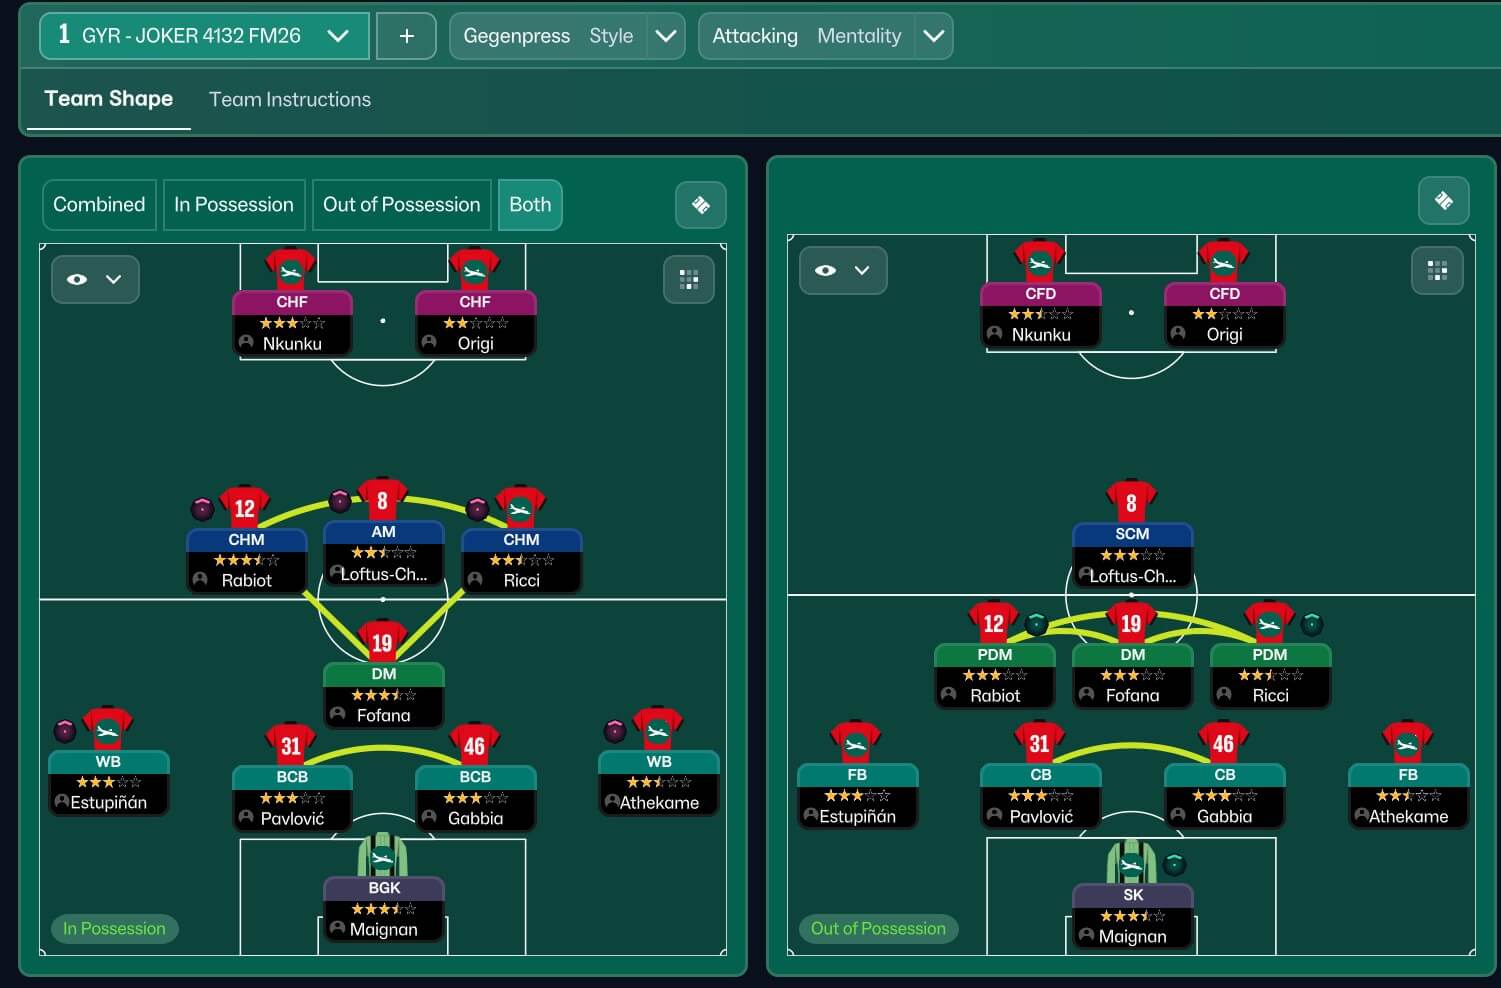The height and width of the screenshot is (988, 1501).
Task: Switch to Team Instructions tab
Action: tap(289, 99)
